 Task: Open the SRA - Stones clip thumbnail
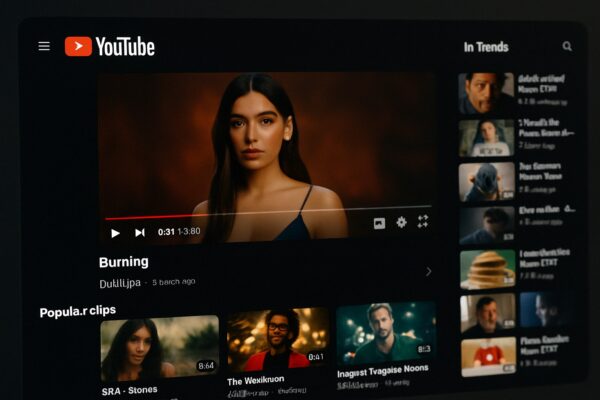click(x=160, y=348)
